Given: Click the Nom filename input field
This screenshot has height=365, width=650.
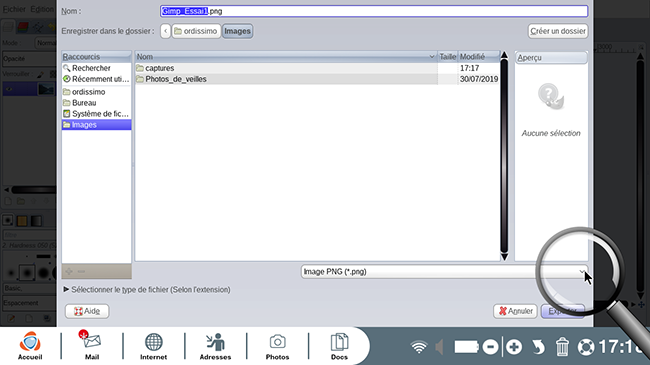Looking at the screenshot, I should pyautogui.click(x=374, y=11).
